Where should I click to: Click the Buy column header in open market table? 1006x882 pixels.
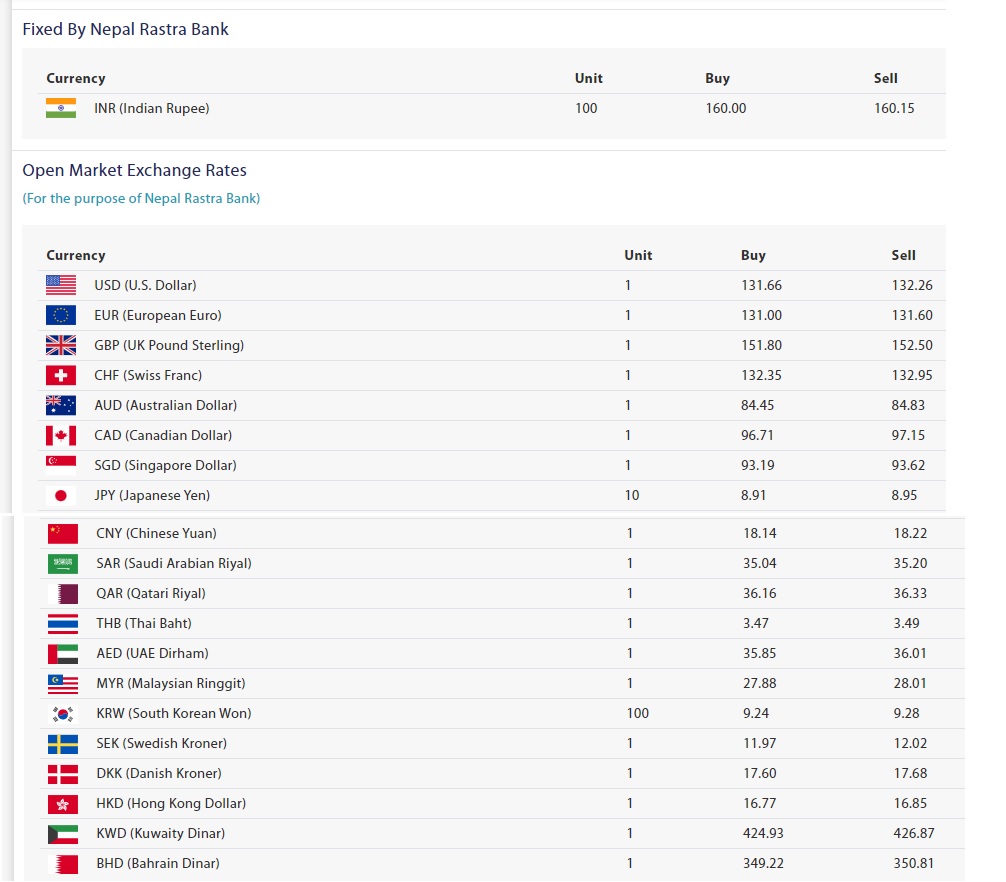pos(753,255)
